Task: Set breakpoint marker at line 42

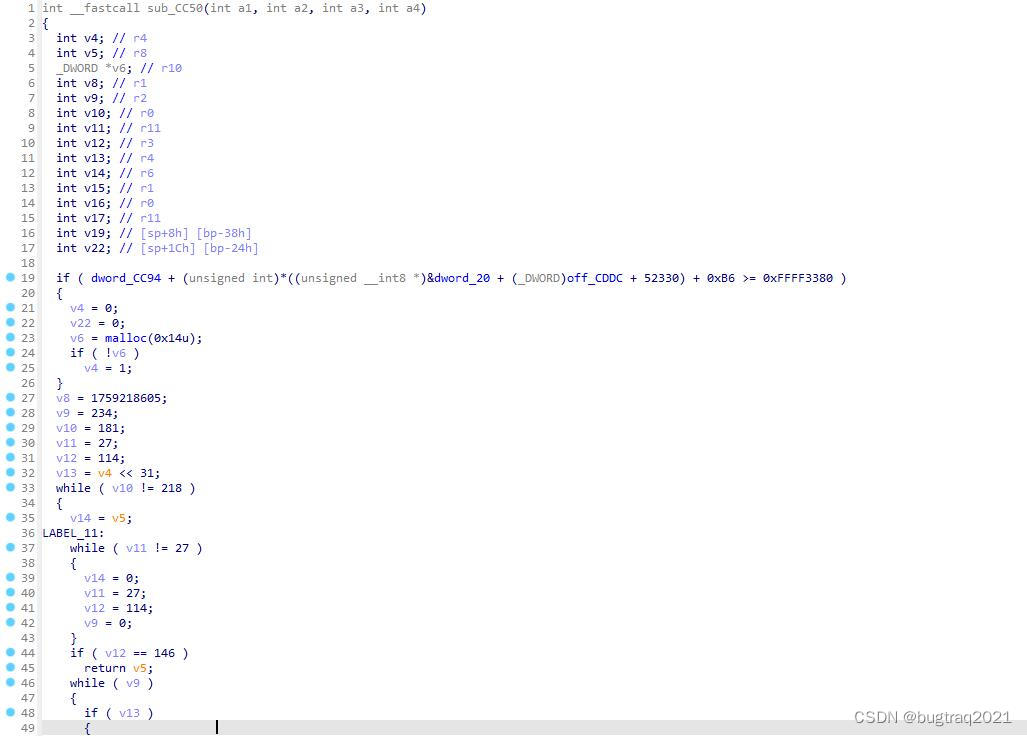Action: [x=10, y=623]
